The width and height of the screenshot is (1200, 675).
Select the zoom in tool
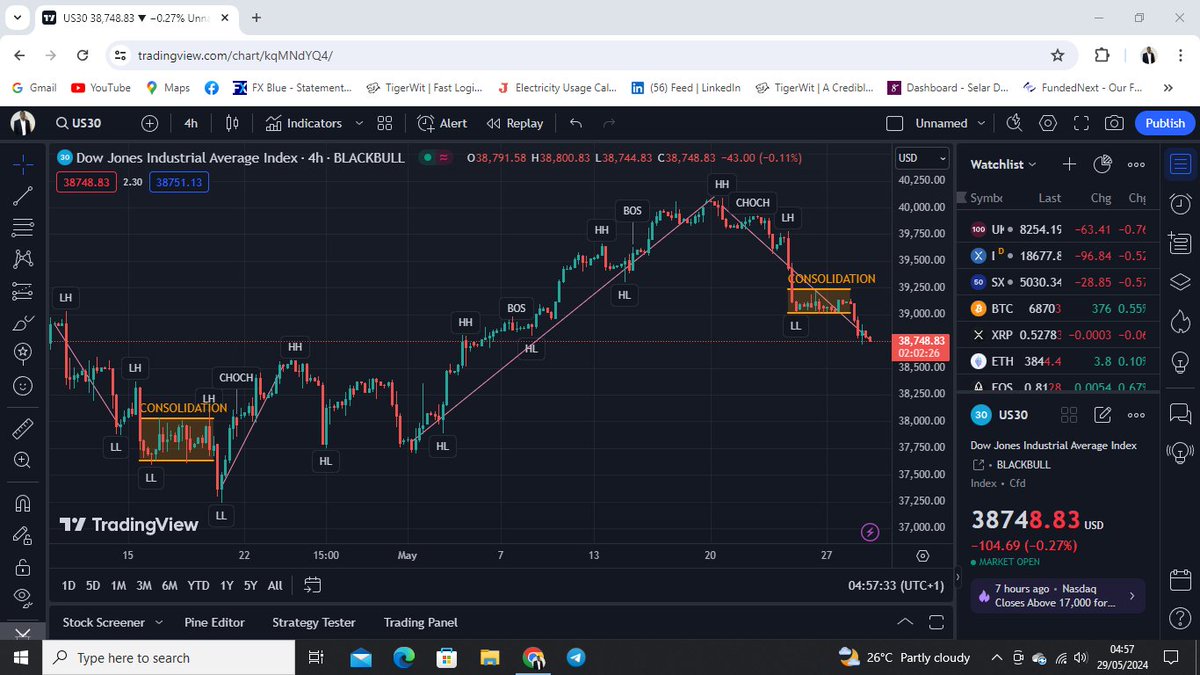23,460
